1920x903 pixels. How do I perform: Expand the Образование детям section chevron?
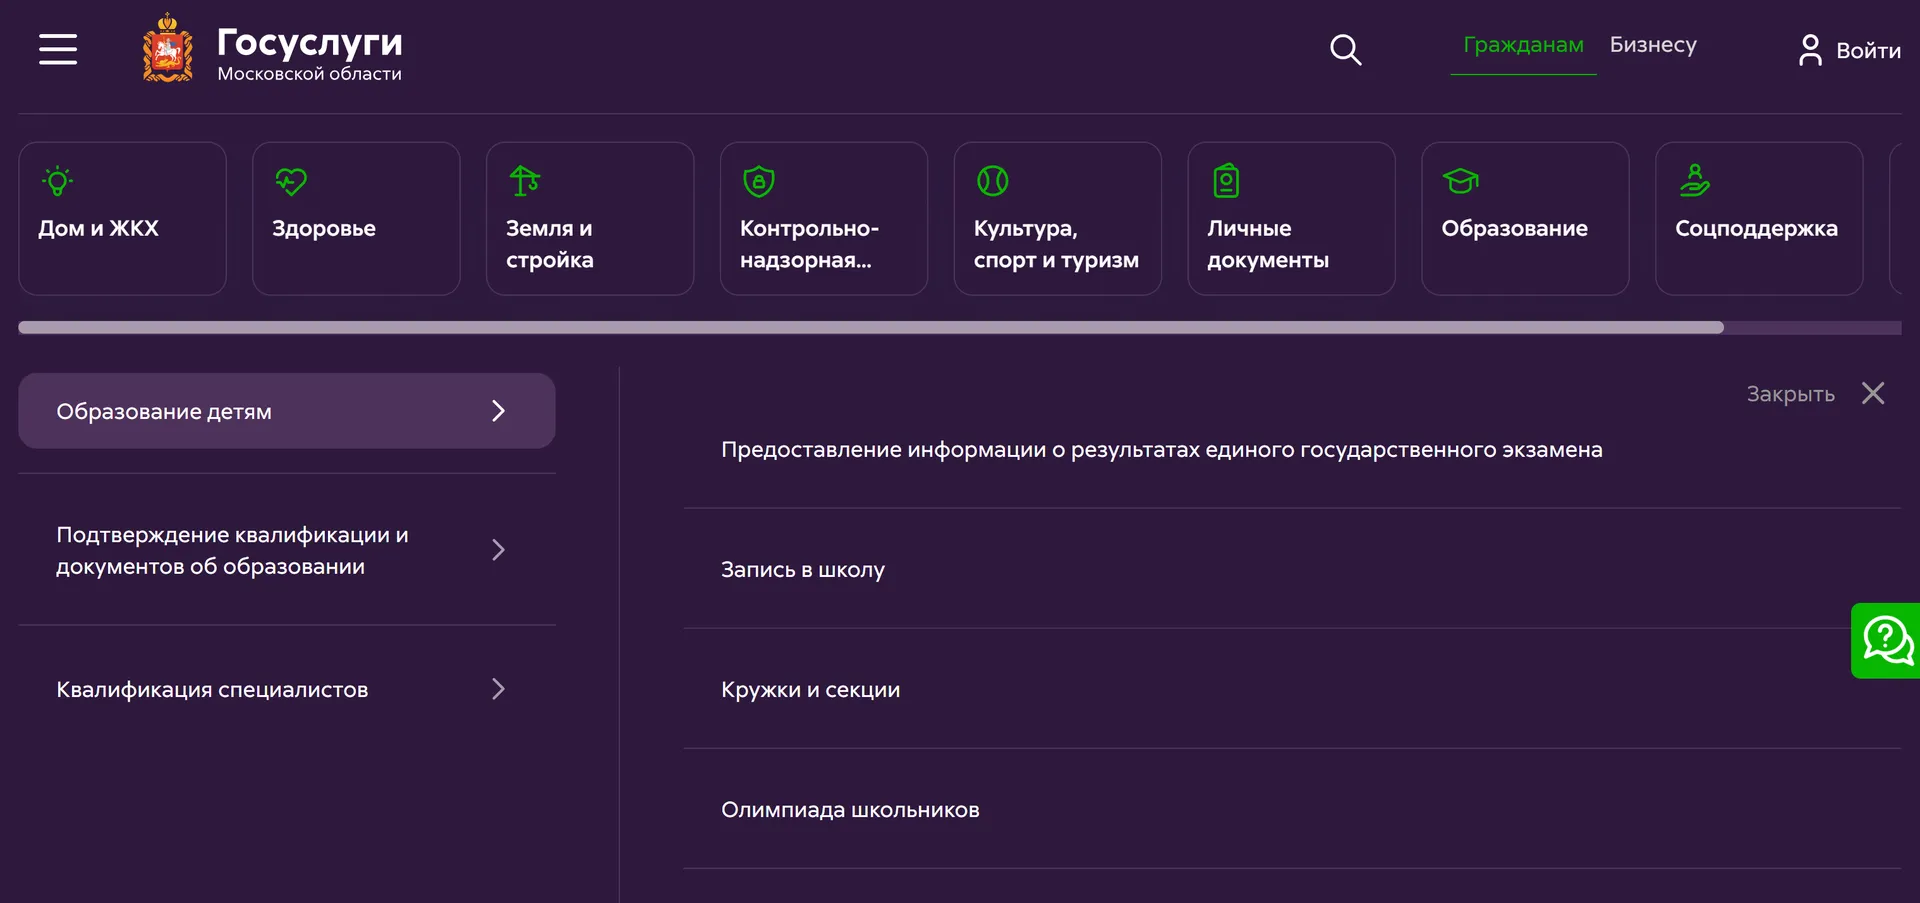click(497, 410)
